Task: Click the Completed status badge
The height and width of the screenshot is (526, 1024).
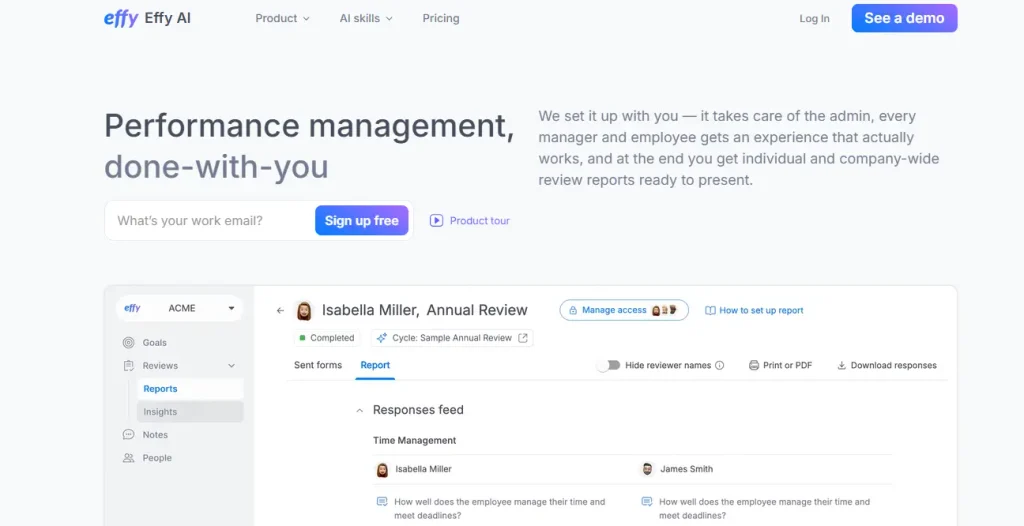Action: point(327,338)
